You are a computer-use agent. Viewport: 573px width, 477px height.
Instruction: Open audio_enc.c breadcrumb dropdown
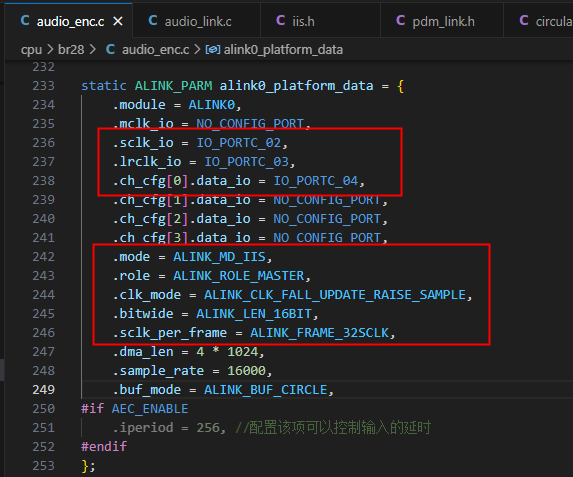[x=155, y=50]
